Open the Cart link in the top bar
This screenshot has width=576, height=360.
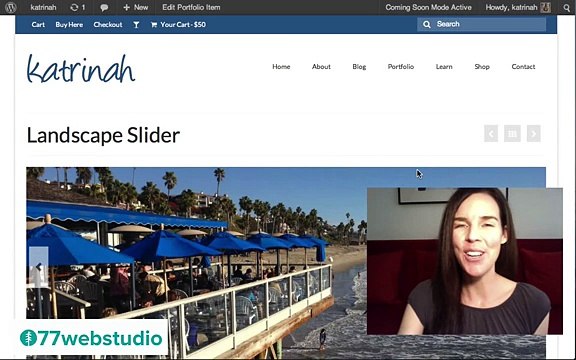pos(38,25)
